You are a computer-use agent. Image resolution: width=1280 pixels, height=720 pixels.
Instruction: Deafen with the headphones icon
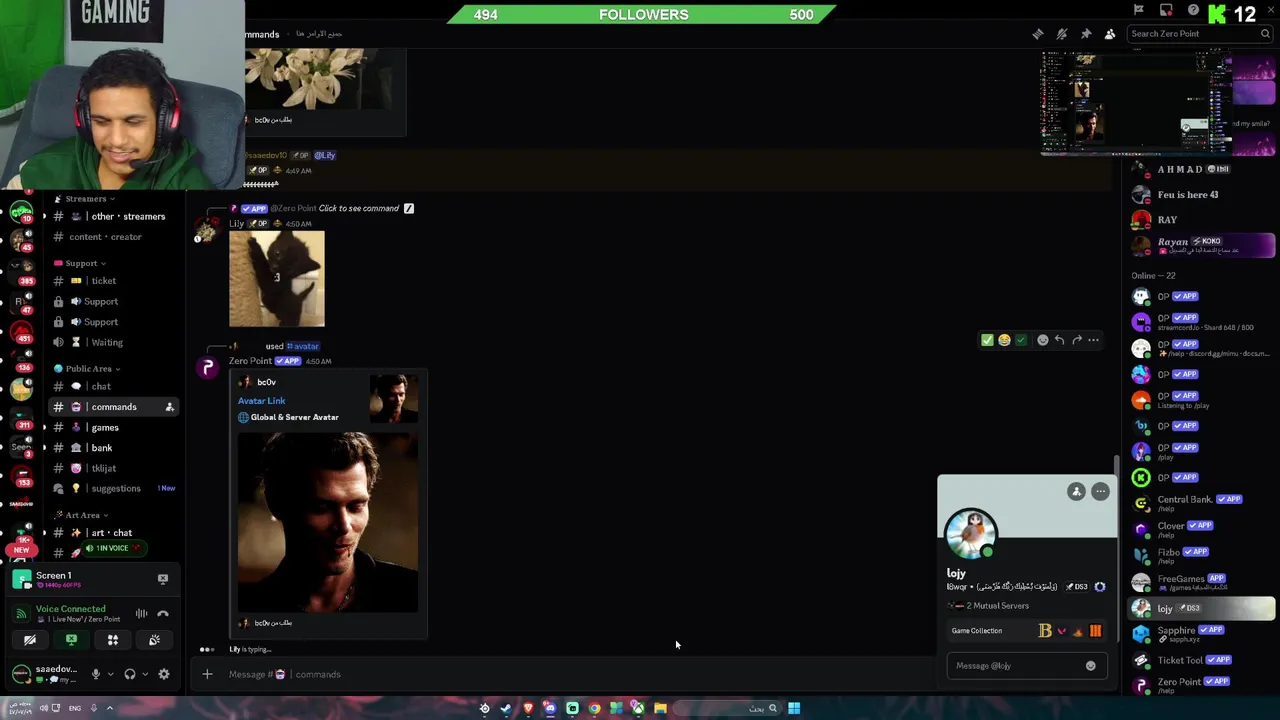click(x=129, y=674)
